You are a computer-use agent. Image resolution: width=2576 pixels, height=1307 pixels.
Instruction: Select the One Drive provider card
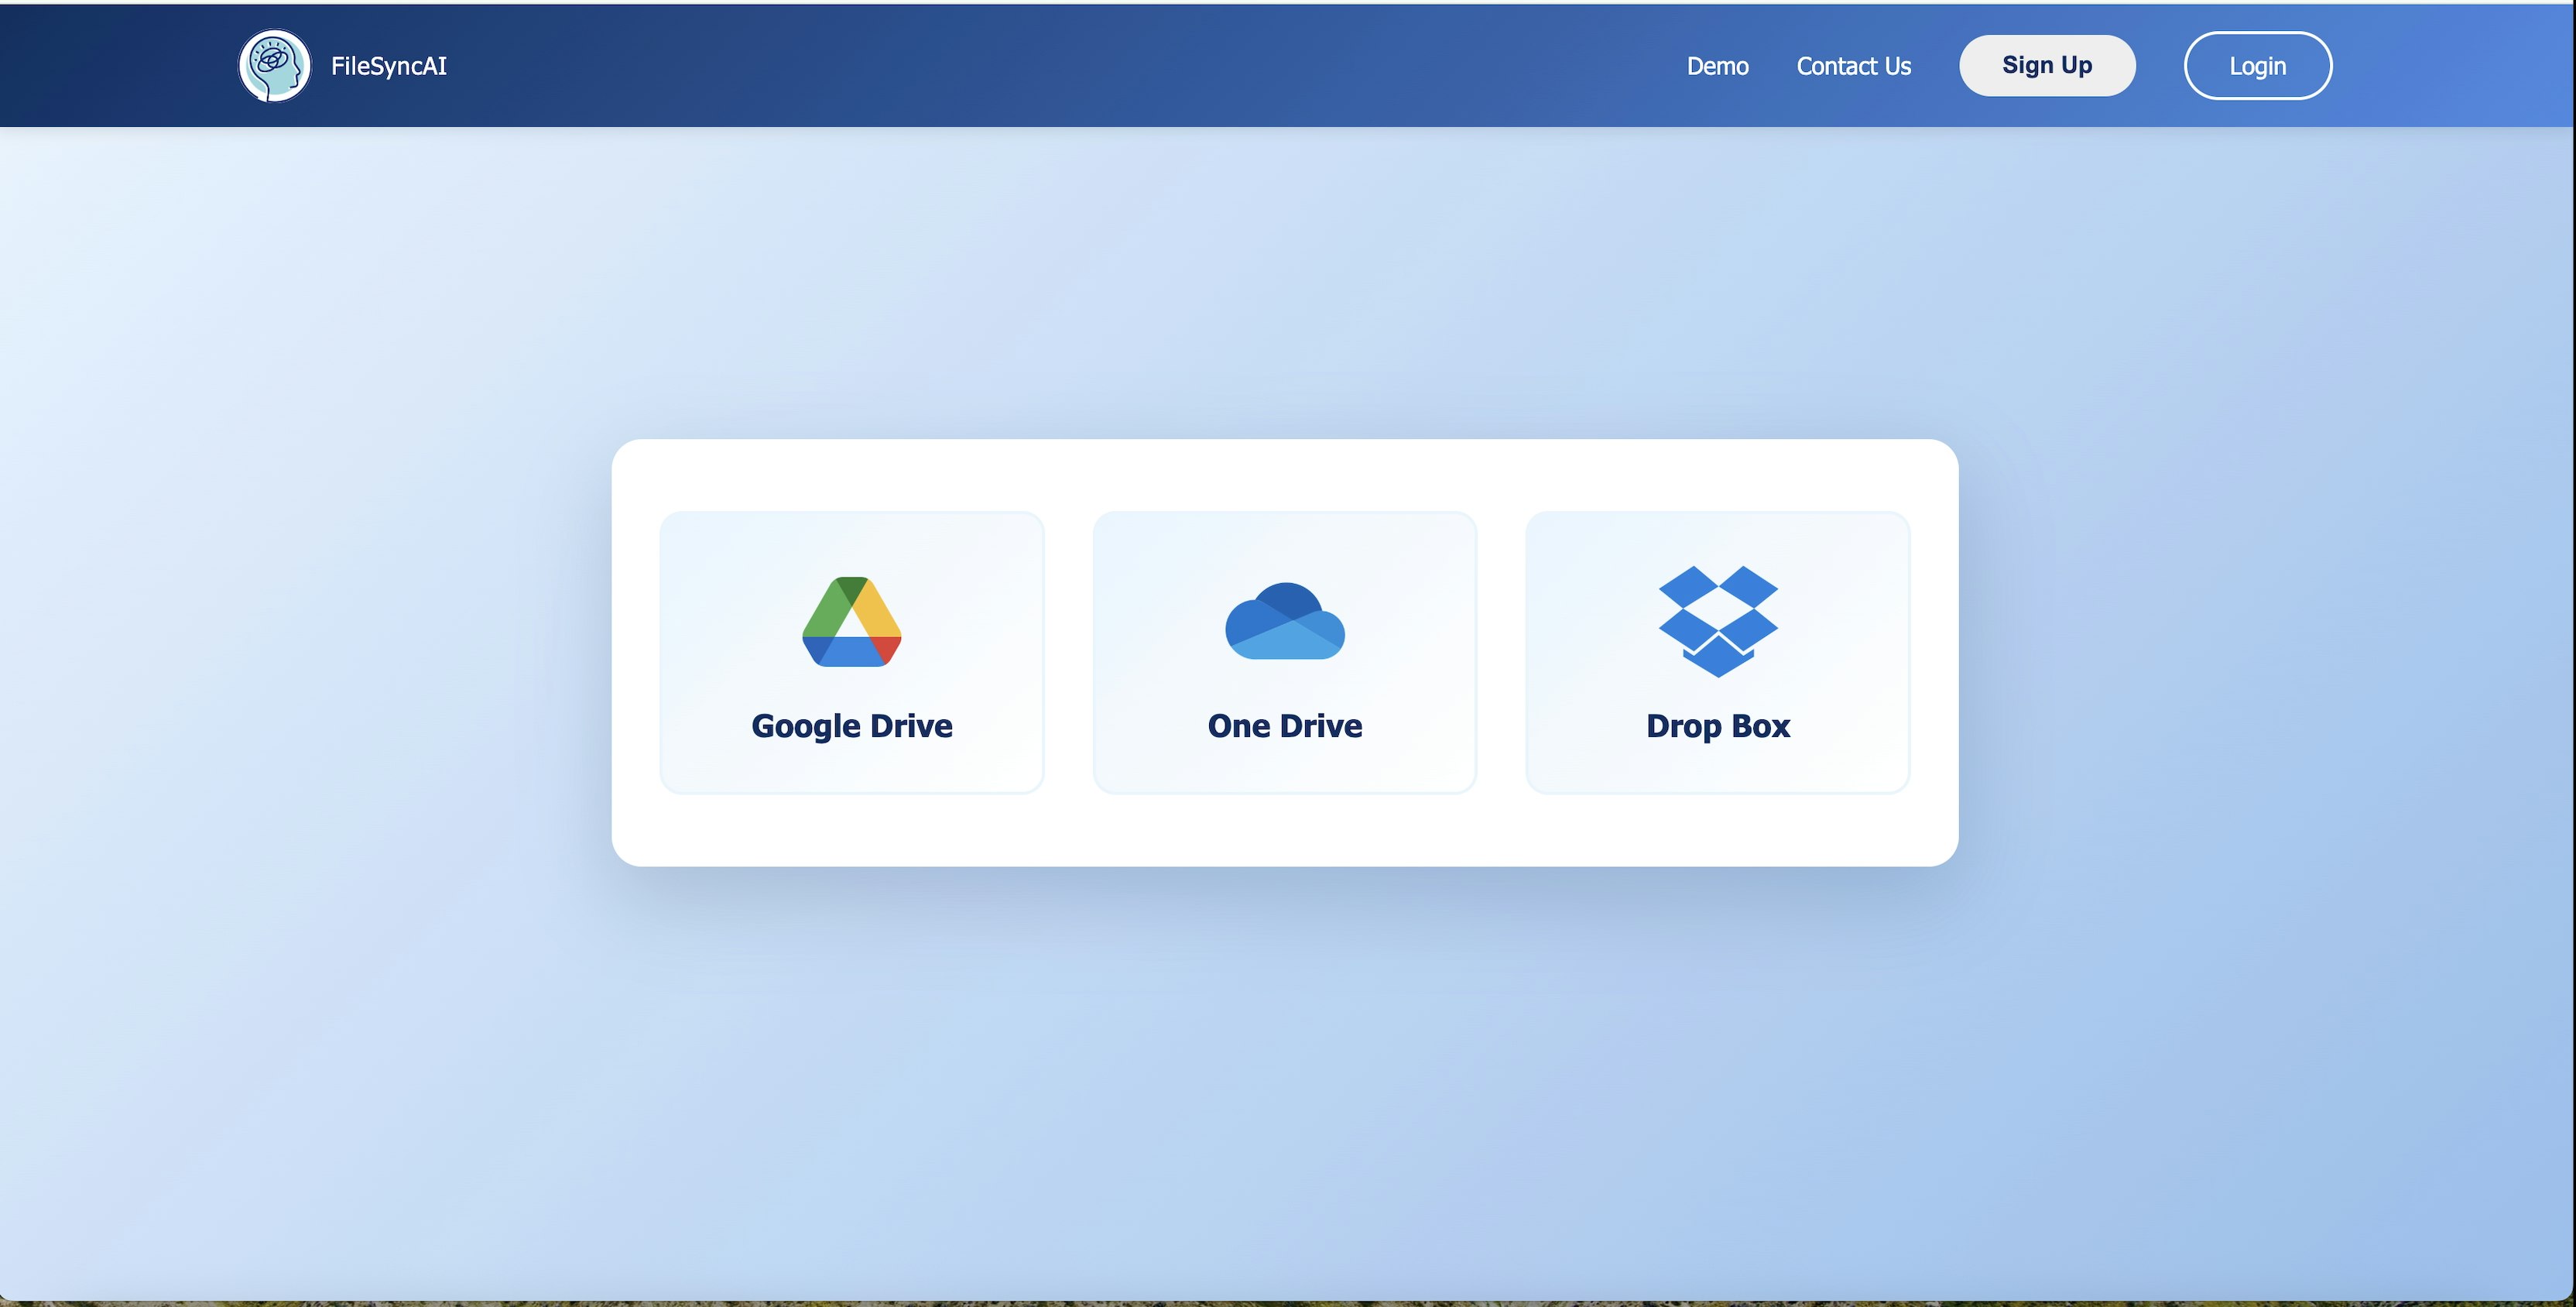pos(1284,652)
